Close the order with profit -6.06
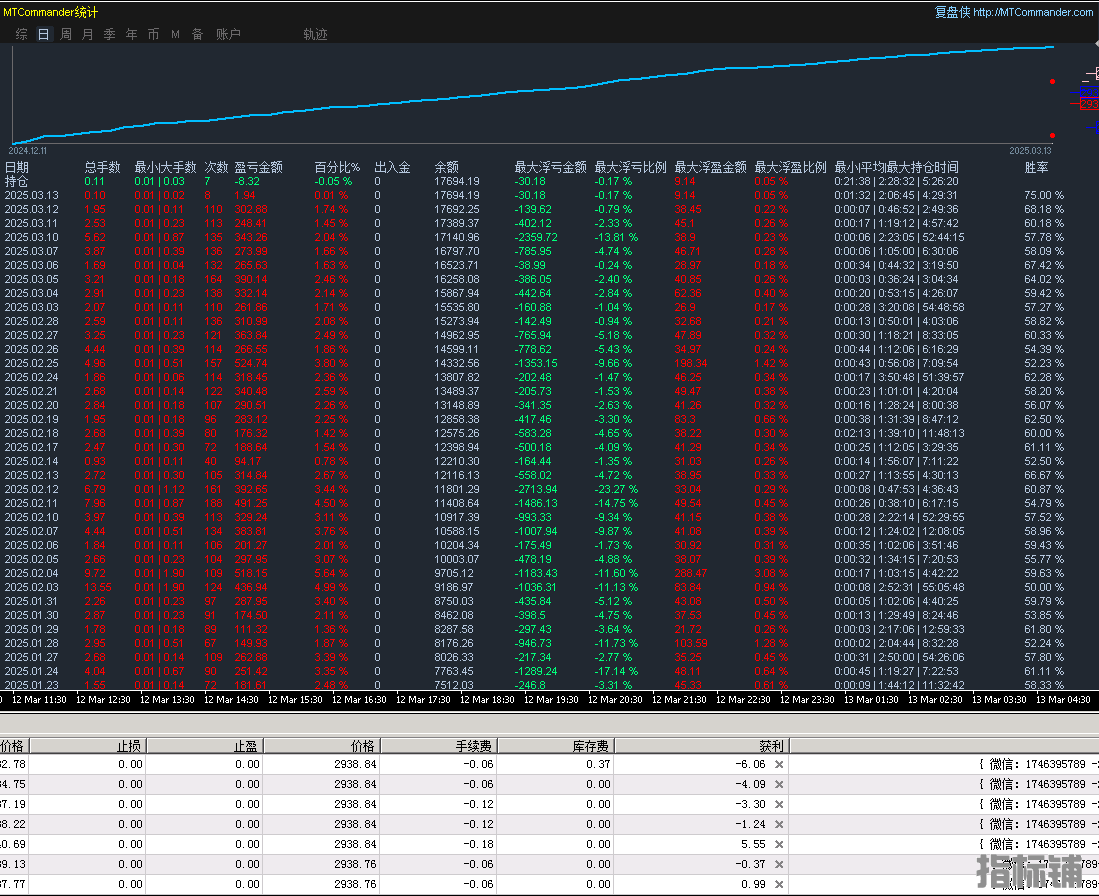The width and height of the screenshot is (1099, 896). (779, 764)
